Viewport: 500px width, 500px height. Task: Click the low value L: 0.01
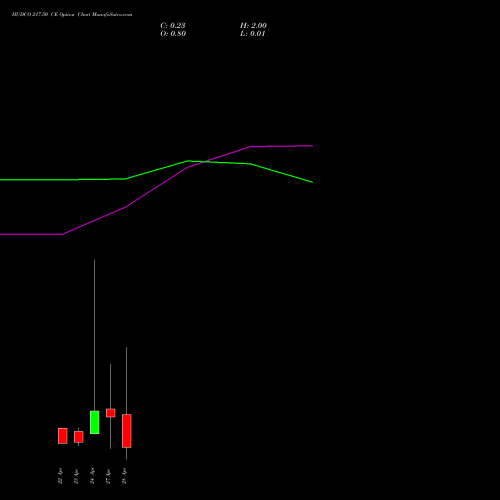tap(253, 34)
